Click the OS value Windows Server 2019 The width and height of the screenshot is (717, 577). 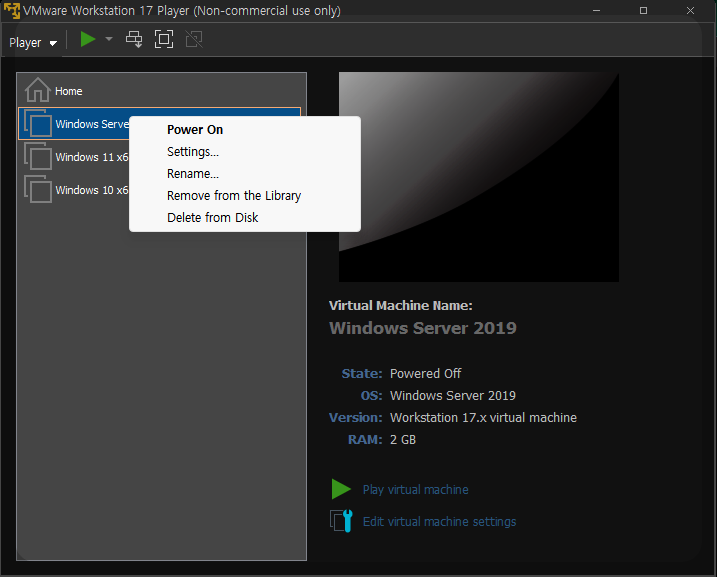click(453, 395)
